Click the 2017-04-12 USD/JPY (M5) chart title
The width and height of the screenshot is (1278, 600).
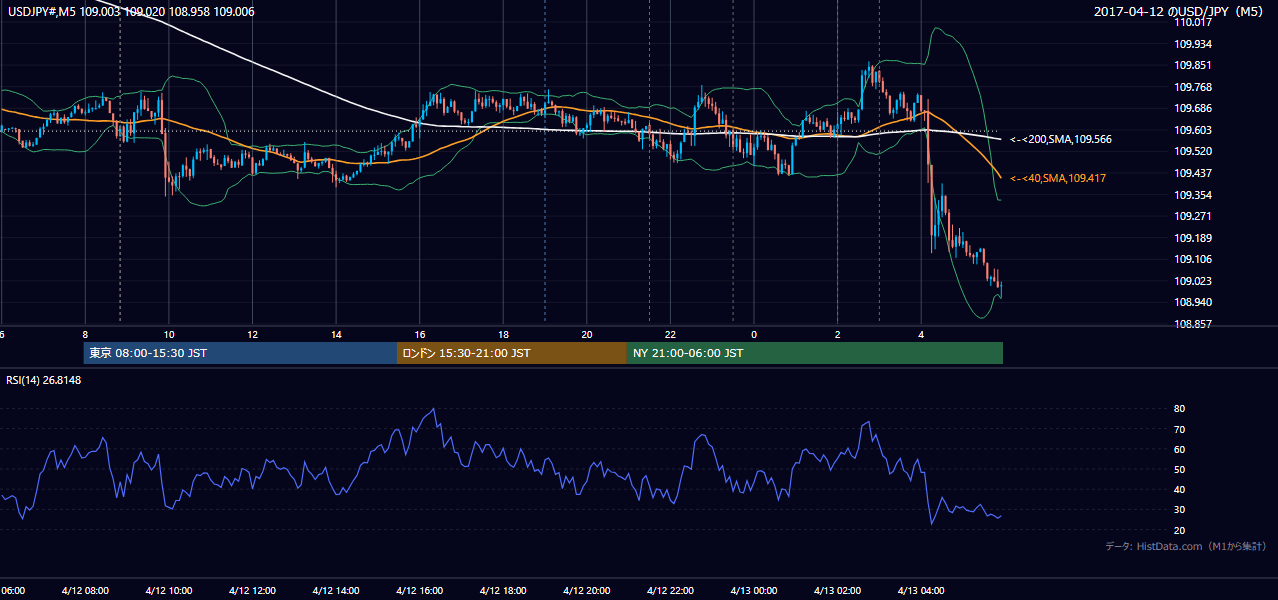[1180, 12]
